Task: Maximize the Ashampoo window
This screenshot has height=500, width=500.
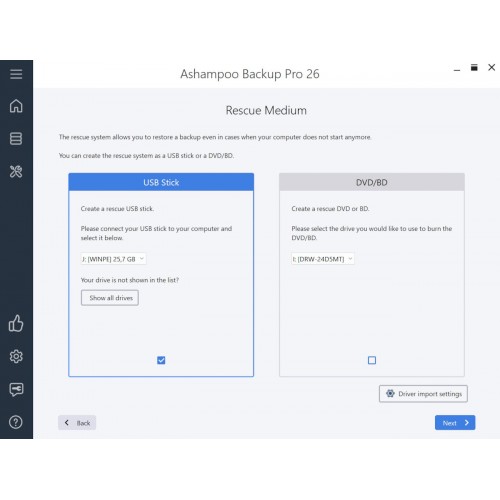Action: point(474,68)
